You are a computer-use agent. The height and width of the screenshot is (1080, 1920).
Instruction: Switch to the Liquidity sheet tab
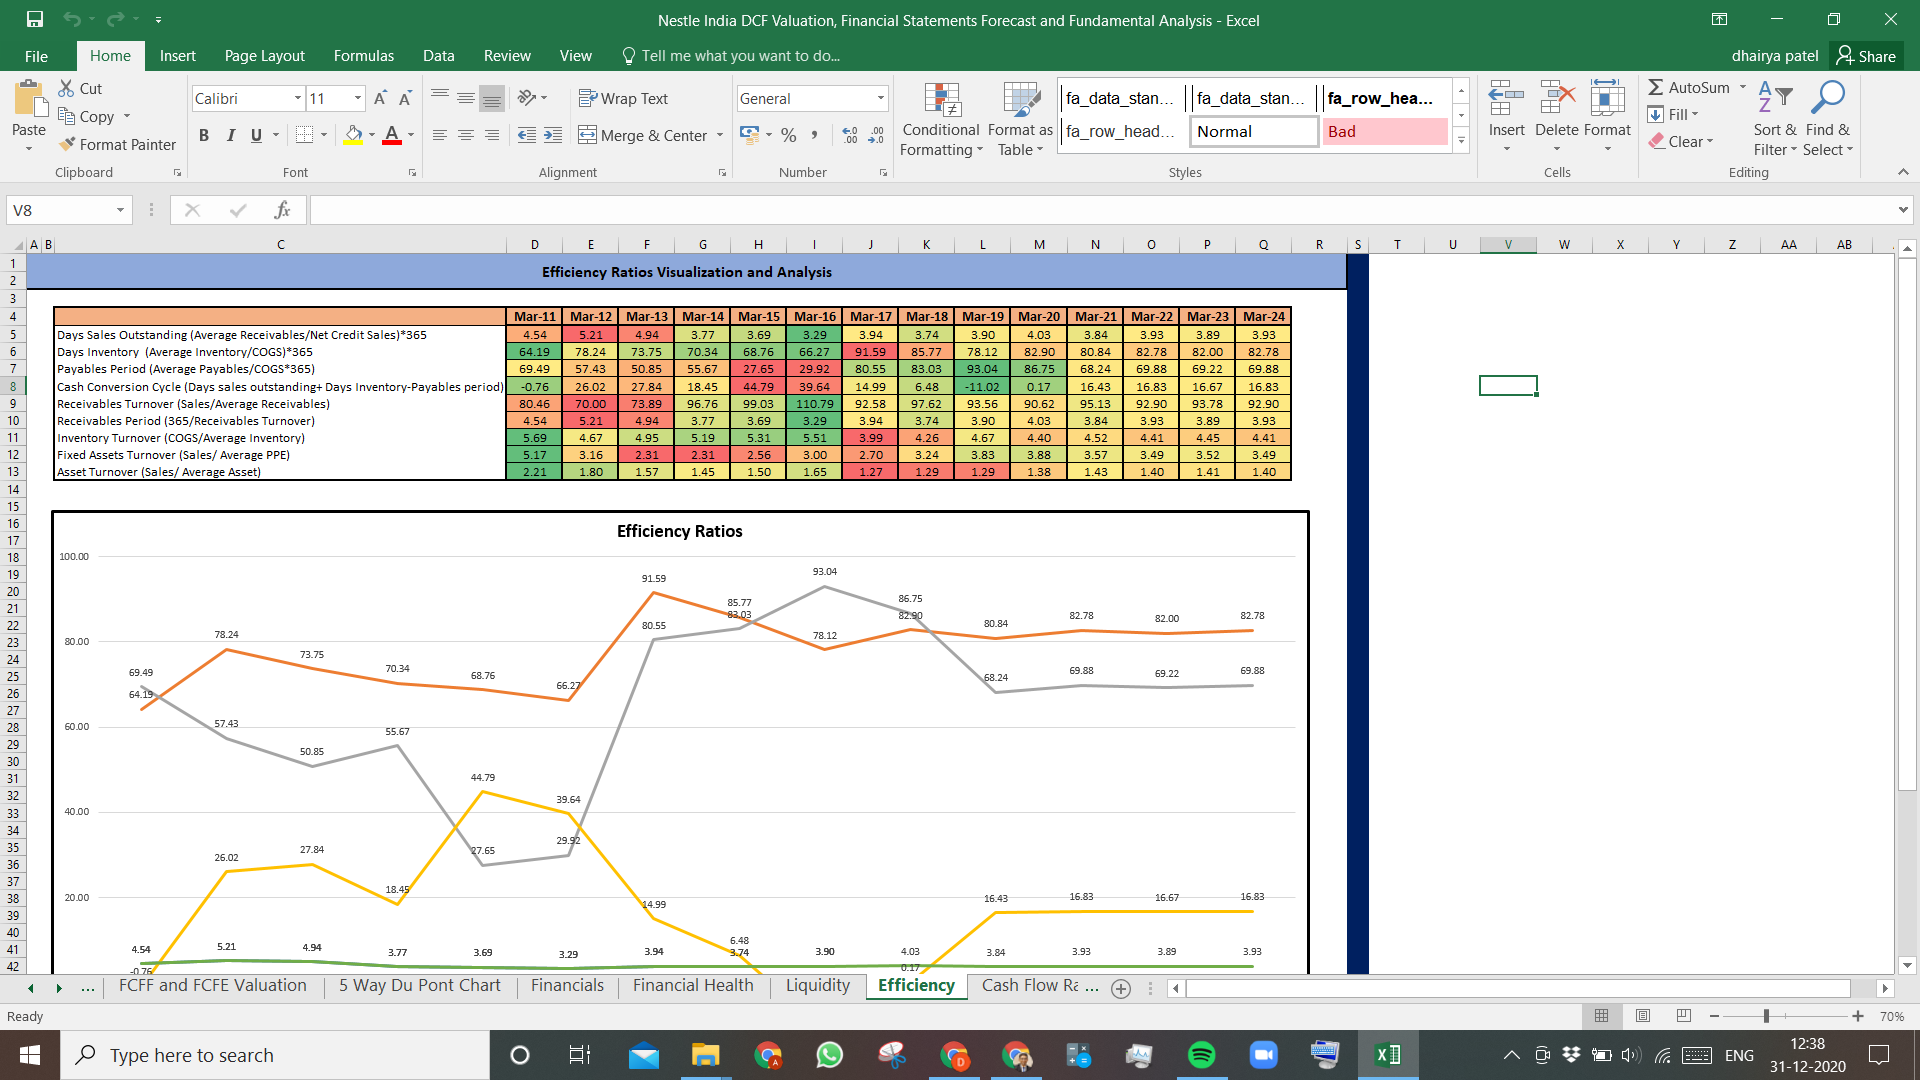(x=817, y=985)
